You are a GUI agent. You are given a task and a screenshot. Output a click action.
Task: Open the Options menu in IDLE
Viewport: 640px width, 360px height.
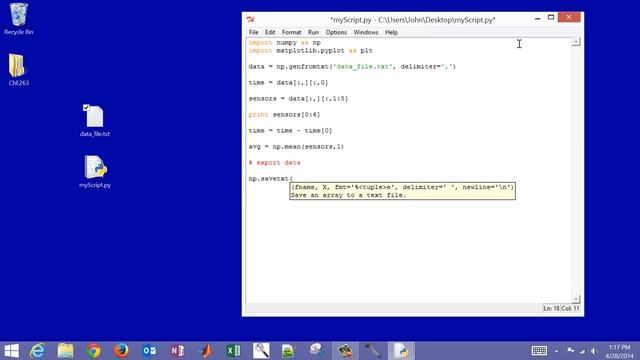pos(336,32)
